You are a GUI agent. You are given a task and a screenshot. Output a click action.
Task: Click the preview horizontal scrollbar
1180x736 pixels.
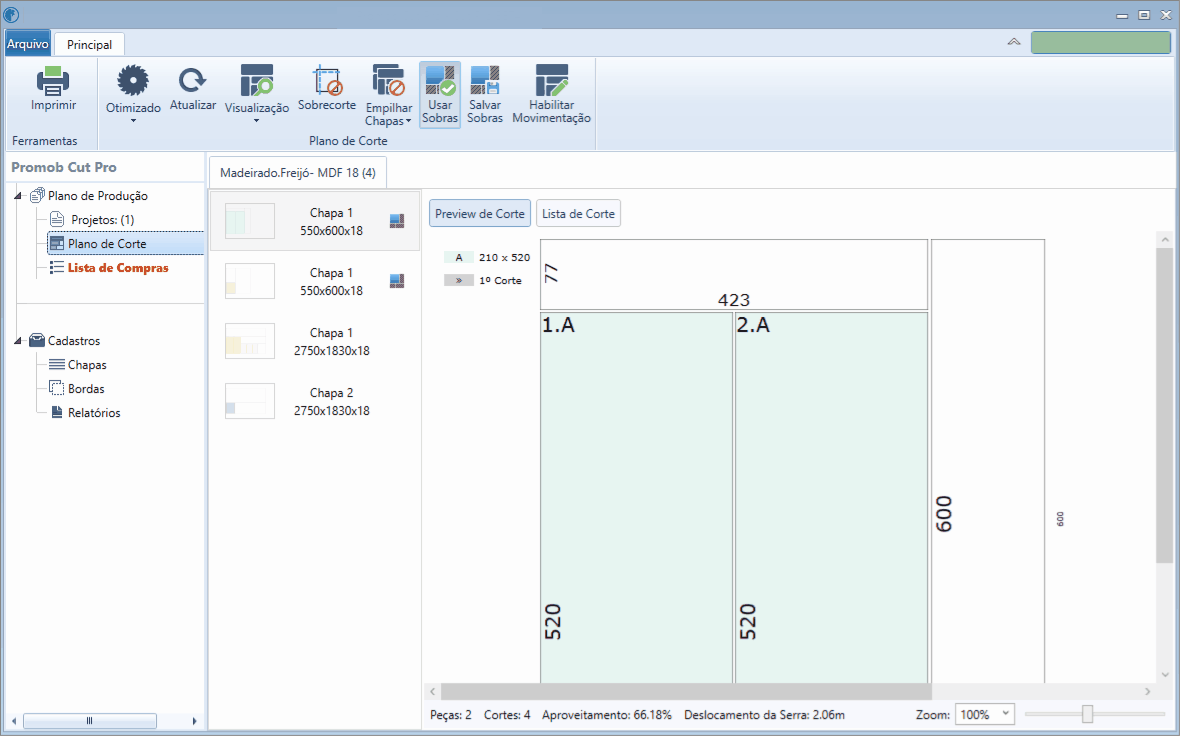click(x=686, y=691)
